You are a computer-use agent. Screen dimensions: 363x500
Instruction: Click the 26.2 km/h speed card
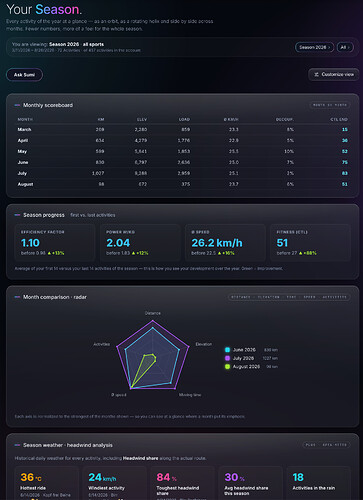(x=225, y=242)
